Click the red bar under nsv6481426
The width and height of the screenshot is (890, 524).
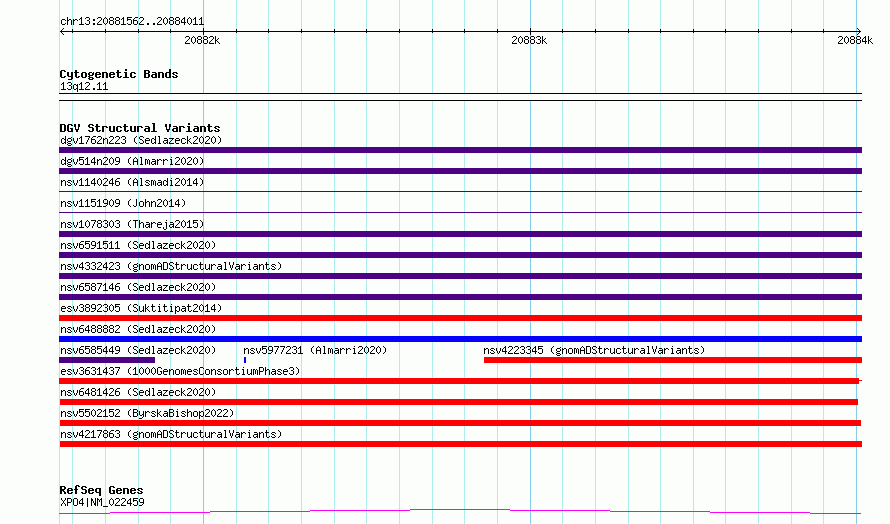(x=459, y=402)
